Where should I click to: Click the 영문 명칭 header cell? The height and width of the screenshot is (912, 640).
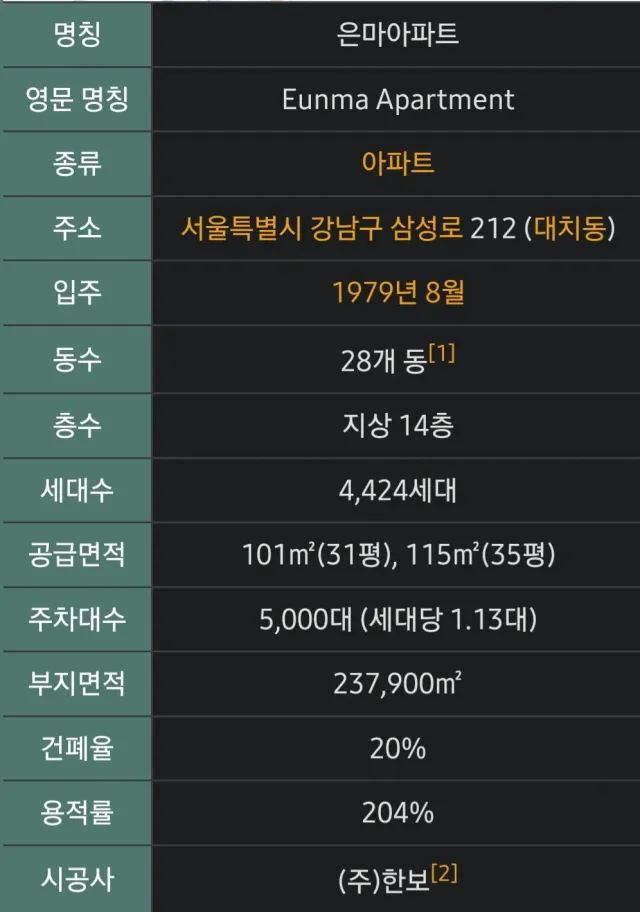pyautogui.click(x=77, y=99)
